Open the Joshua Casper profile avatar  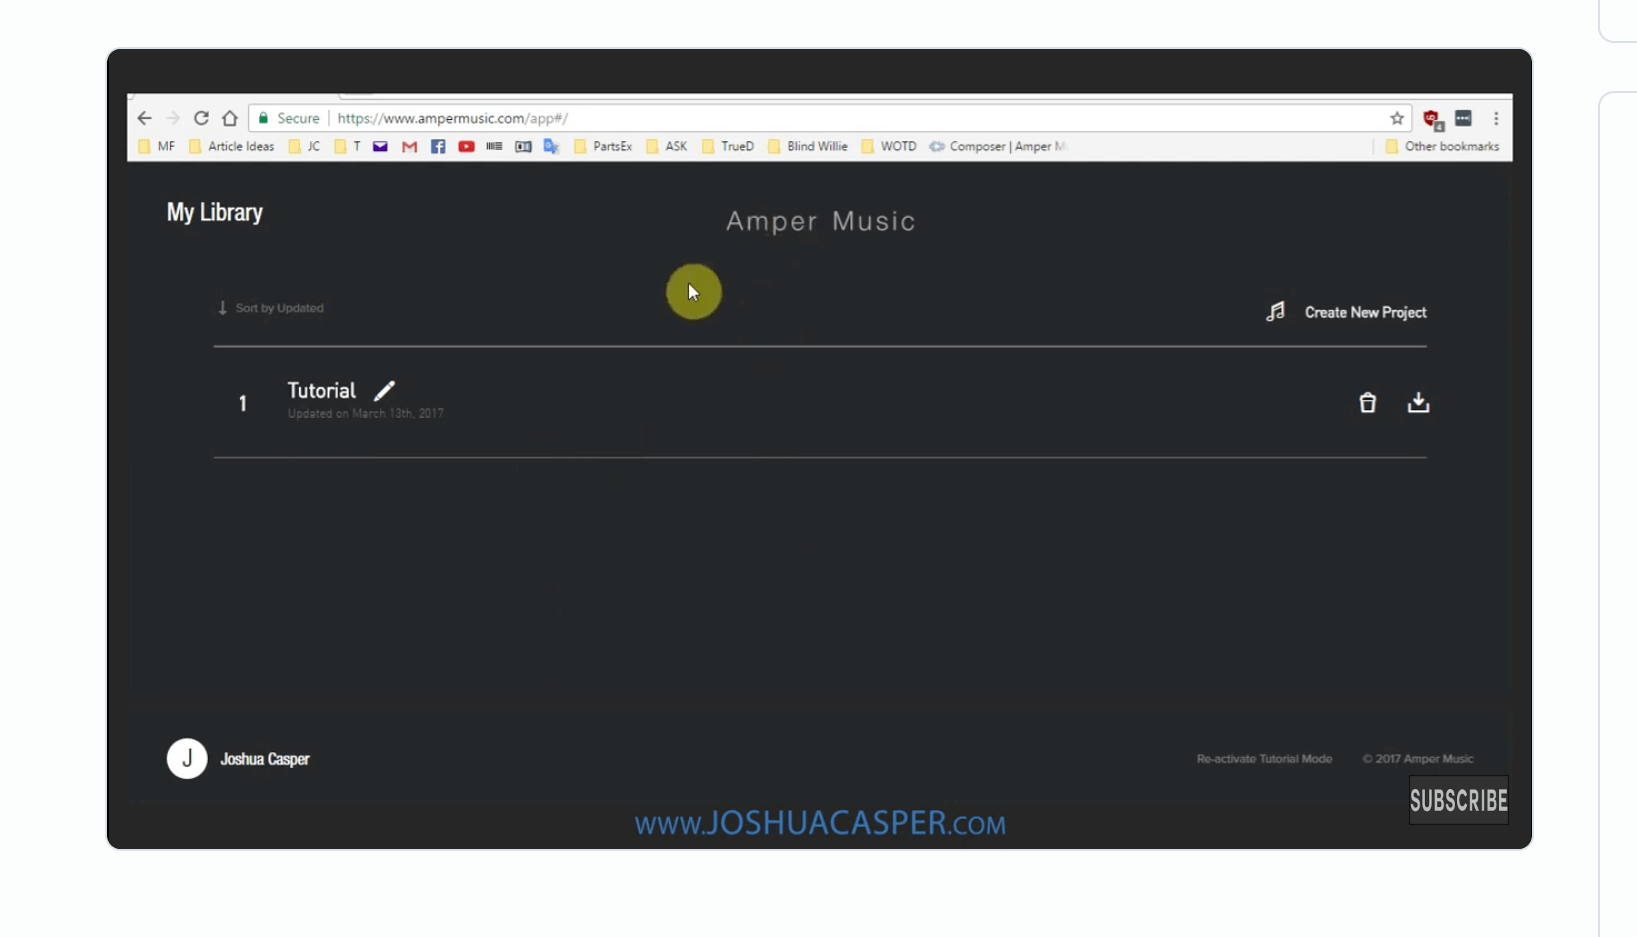coord(187,759)
